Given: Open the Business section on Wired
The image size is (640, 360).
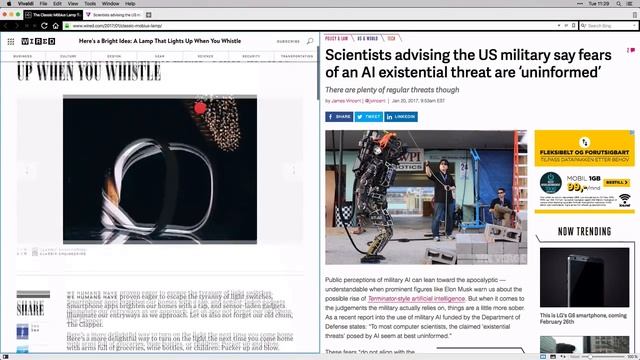Looking at the screenshot, I should click(x=23, y=56).
